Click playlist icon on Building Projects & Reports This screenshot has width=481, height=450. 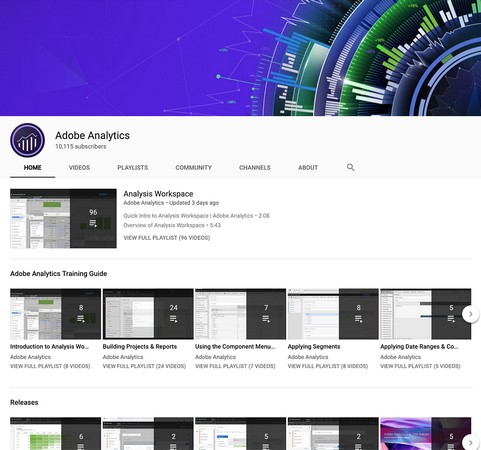[x=173, y=319]
